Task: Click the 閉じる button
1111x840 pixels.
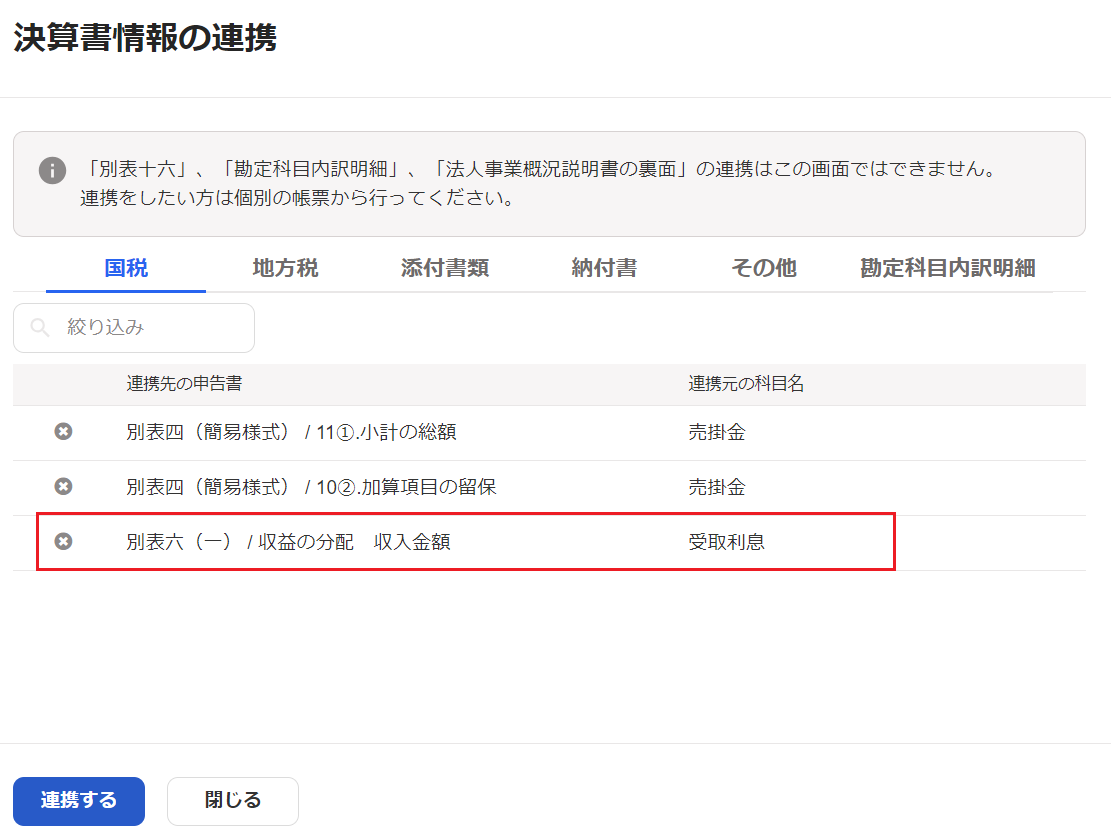Action: pyautogui.click(x=232, y=801)
